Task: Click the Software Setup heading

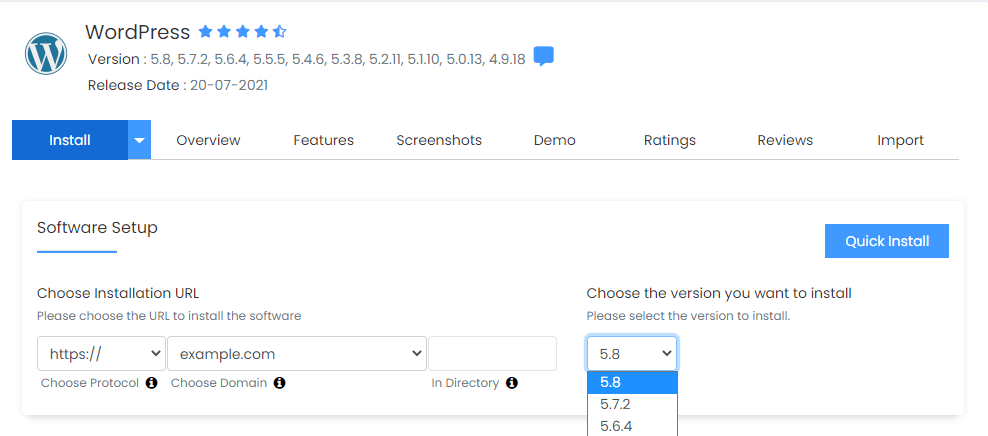Action: pos(97,227)
